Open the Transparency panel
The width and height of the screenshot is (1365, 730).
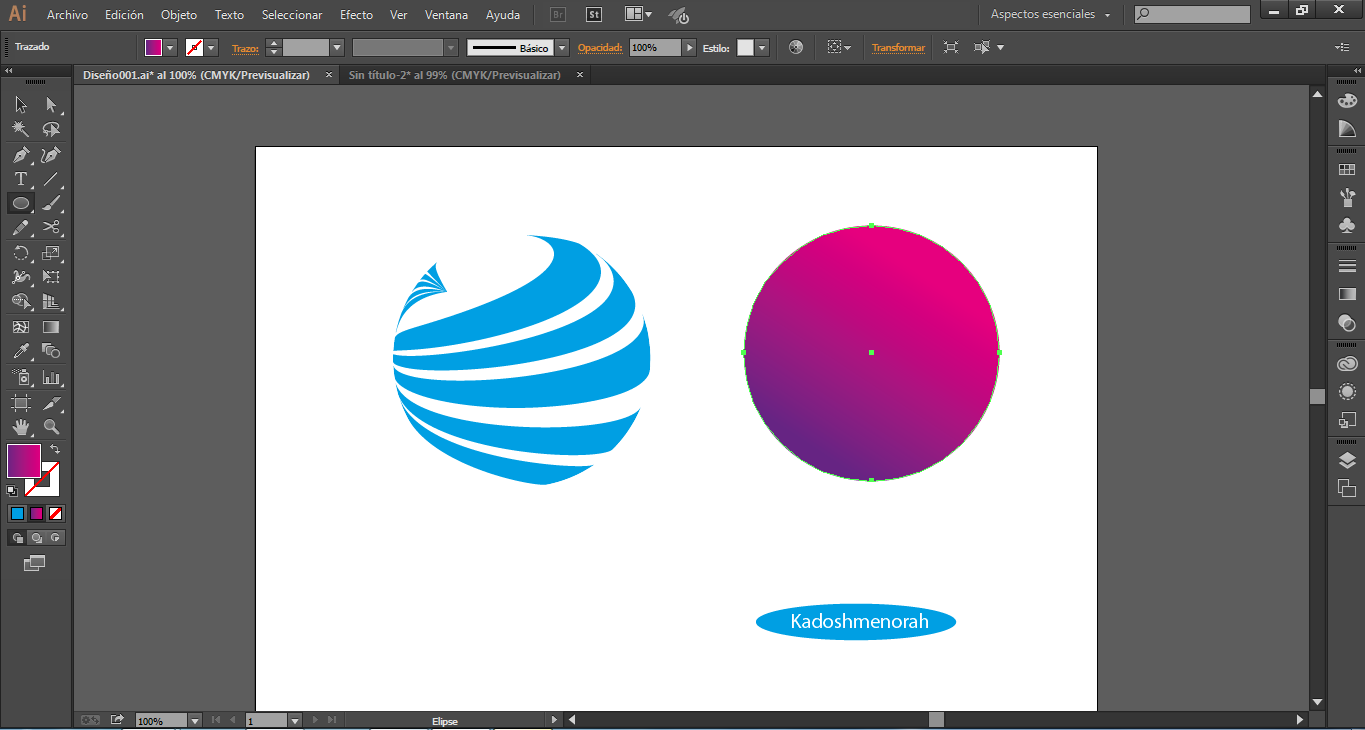point(1347,323)
